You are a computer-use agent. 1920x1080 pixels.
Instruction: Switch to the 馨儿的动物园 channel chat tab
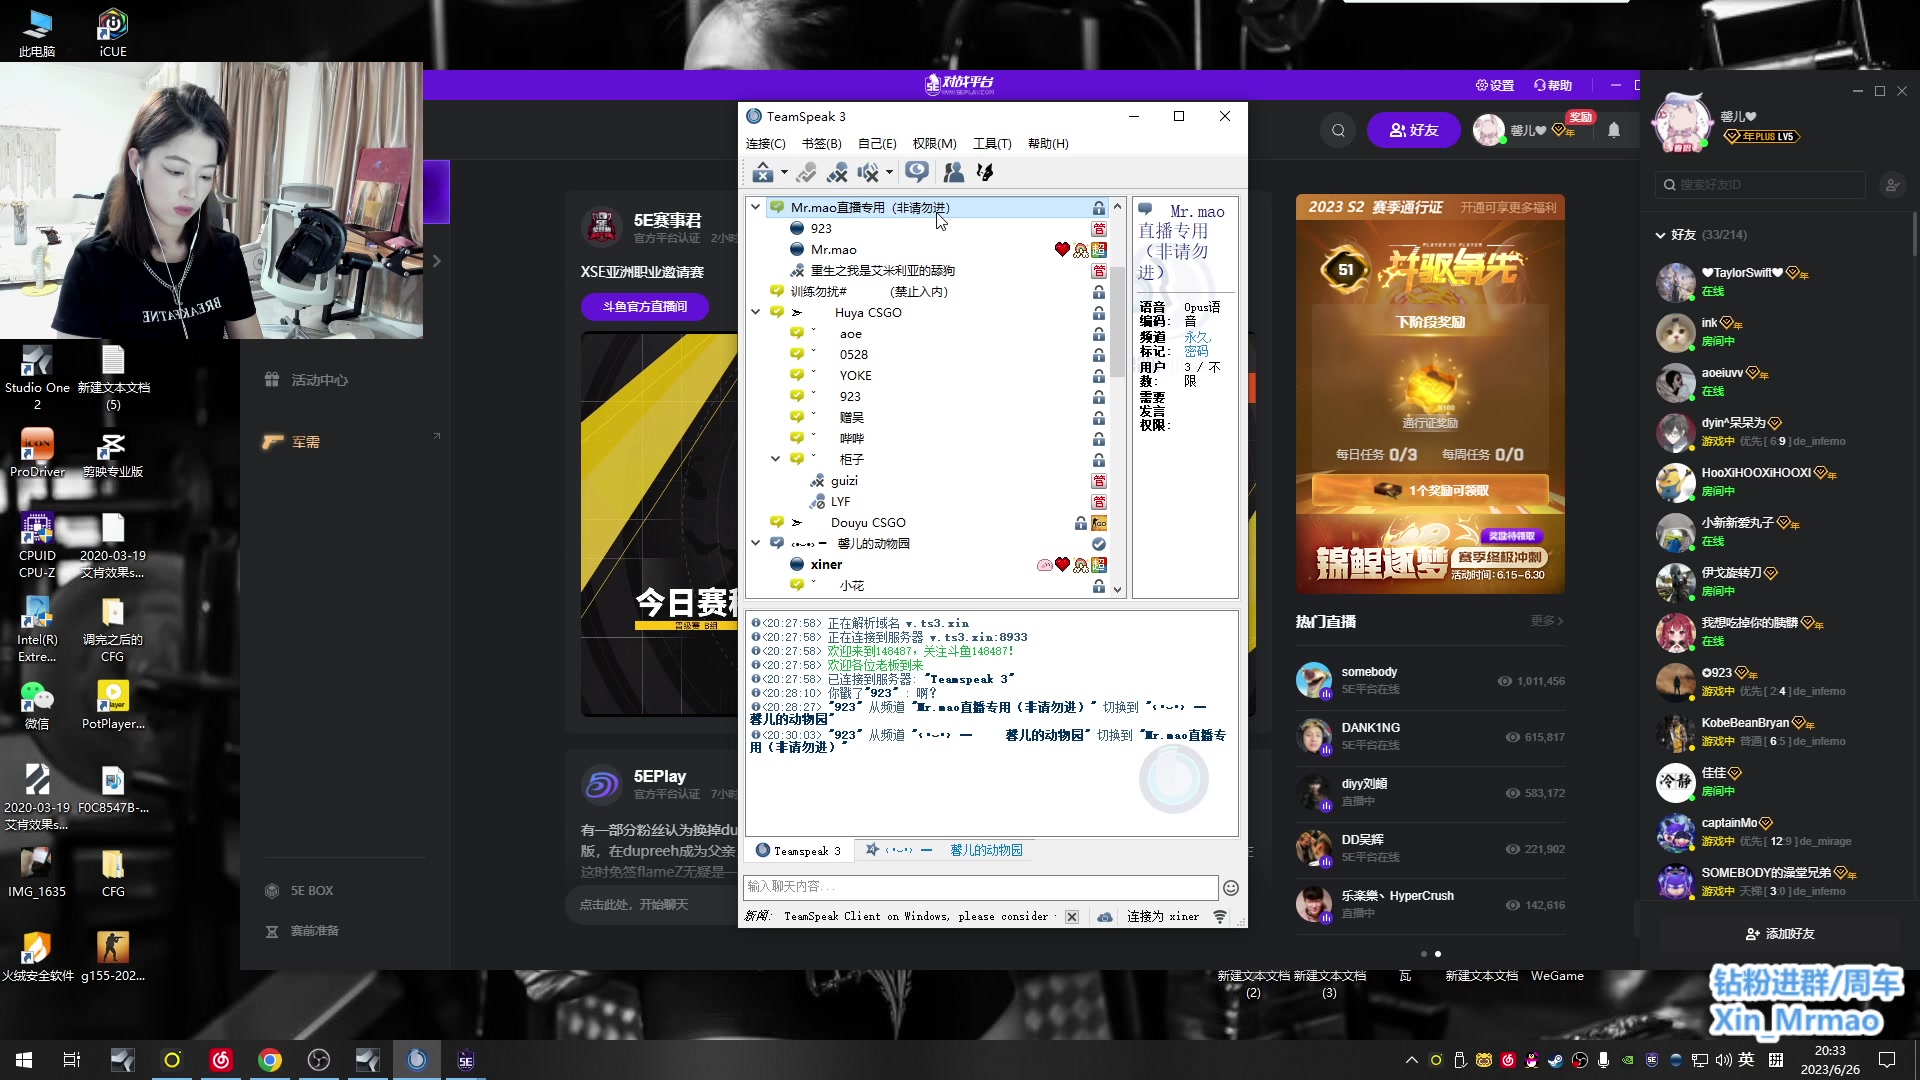[x=944, y=850]
